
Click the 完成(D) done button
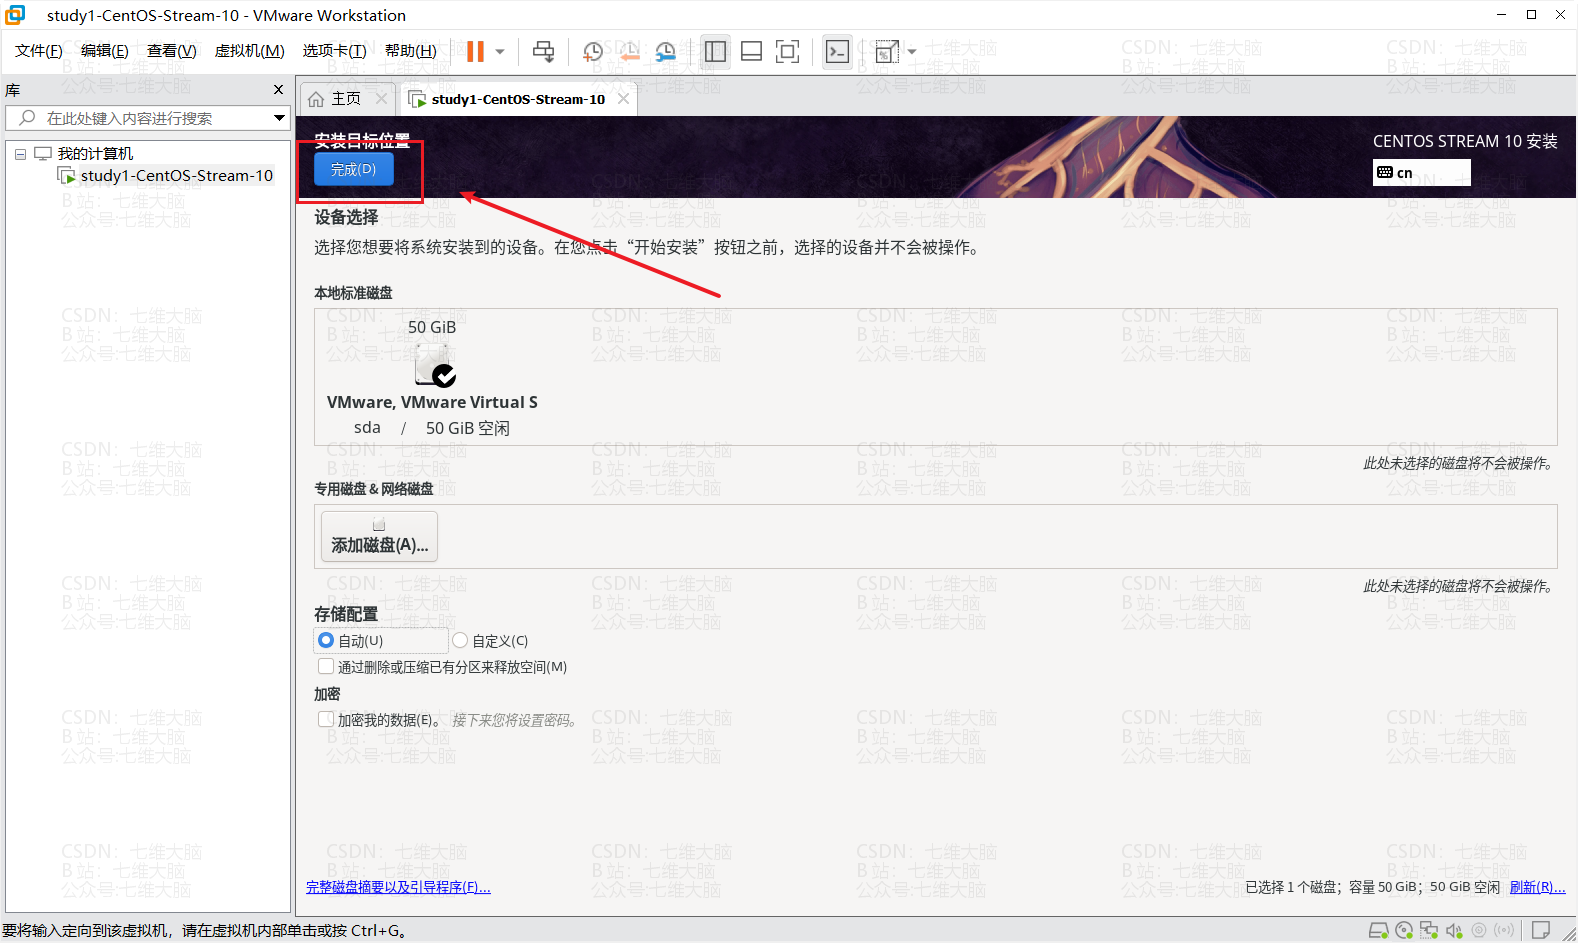point(354,169)
